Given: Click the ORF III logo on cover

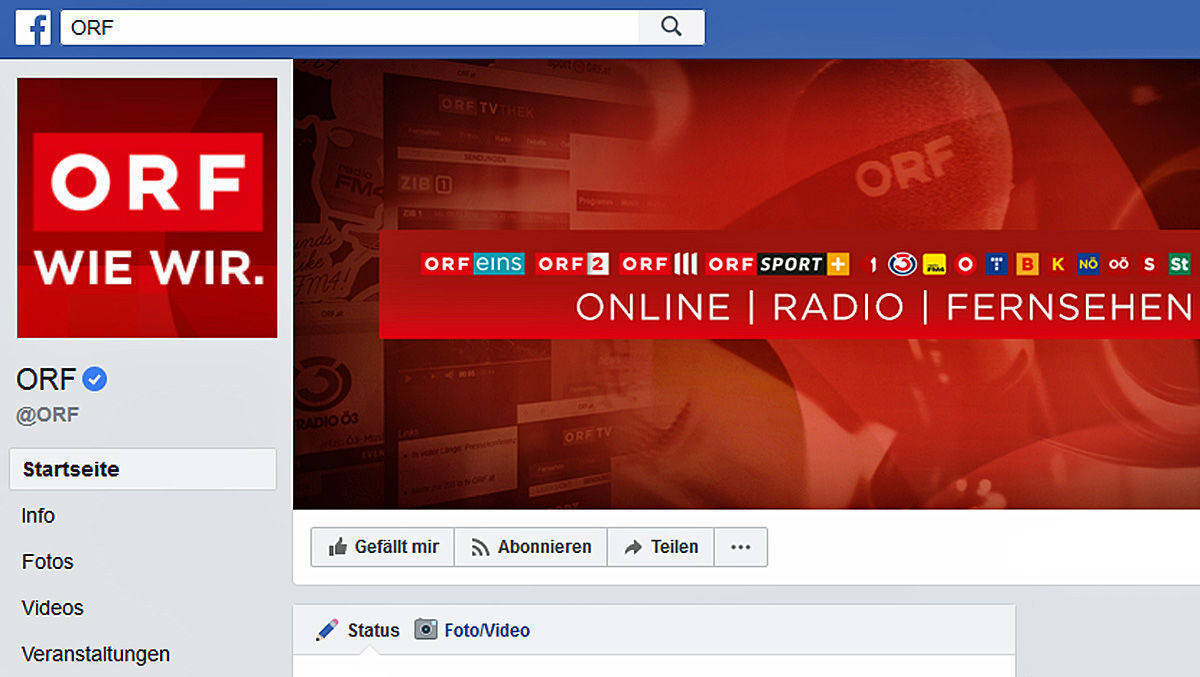Looking at the screenshot, I should [658, 264].
